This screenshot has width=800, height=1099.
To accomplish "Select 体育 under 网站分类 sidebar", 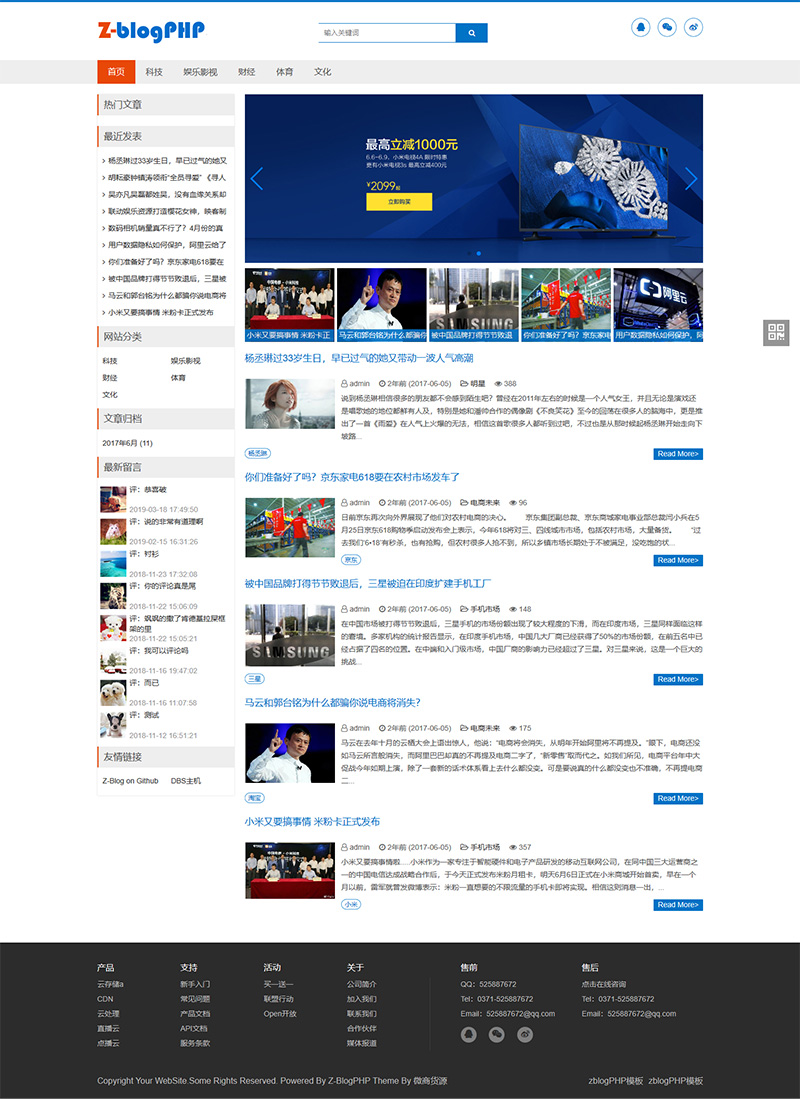I will point(178,378).
